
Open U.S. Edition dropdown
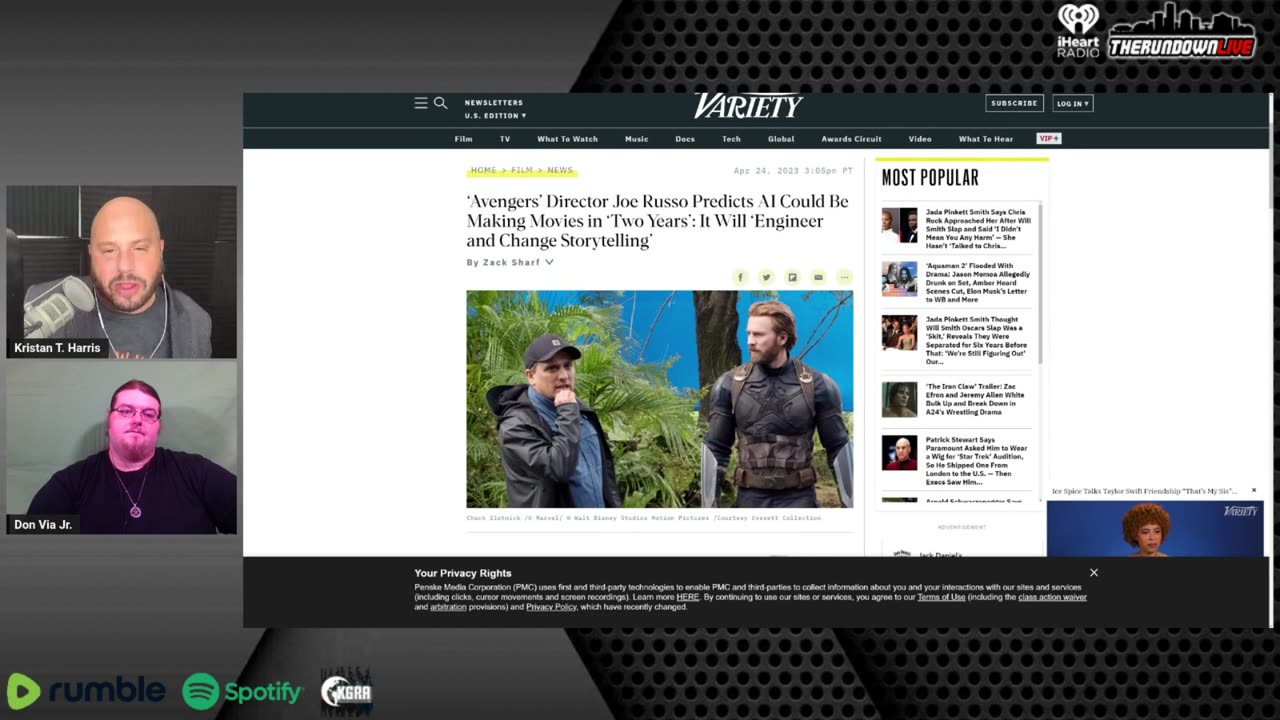click(x=495, y=116)
